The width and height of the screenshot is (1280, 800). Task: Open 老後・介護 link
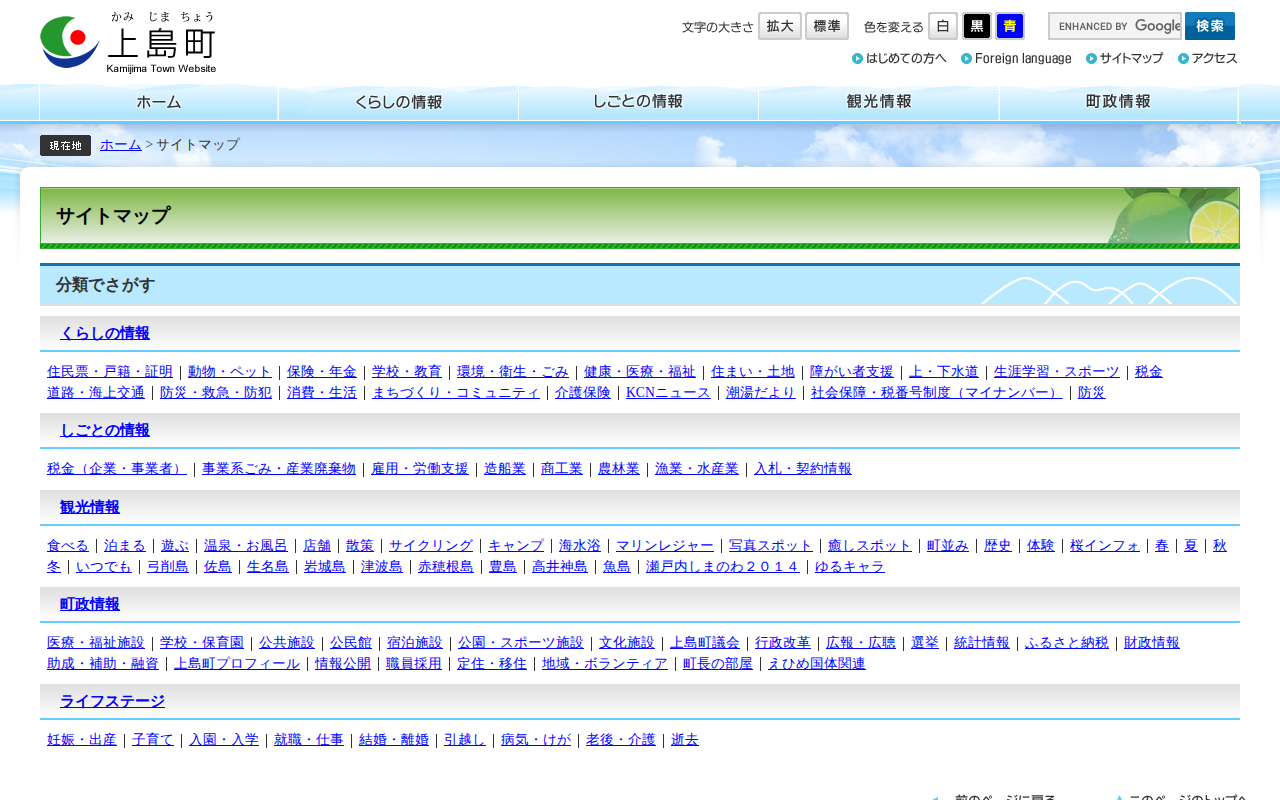click(x=621, y=740)
